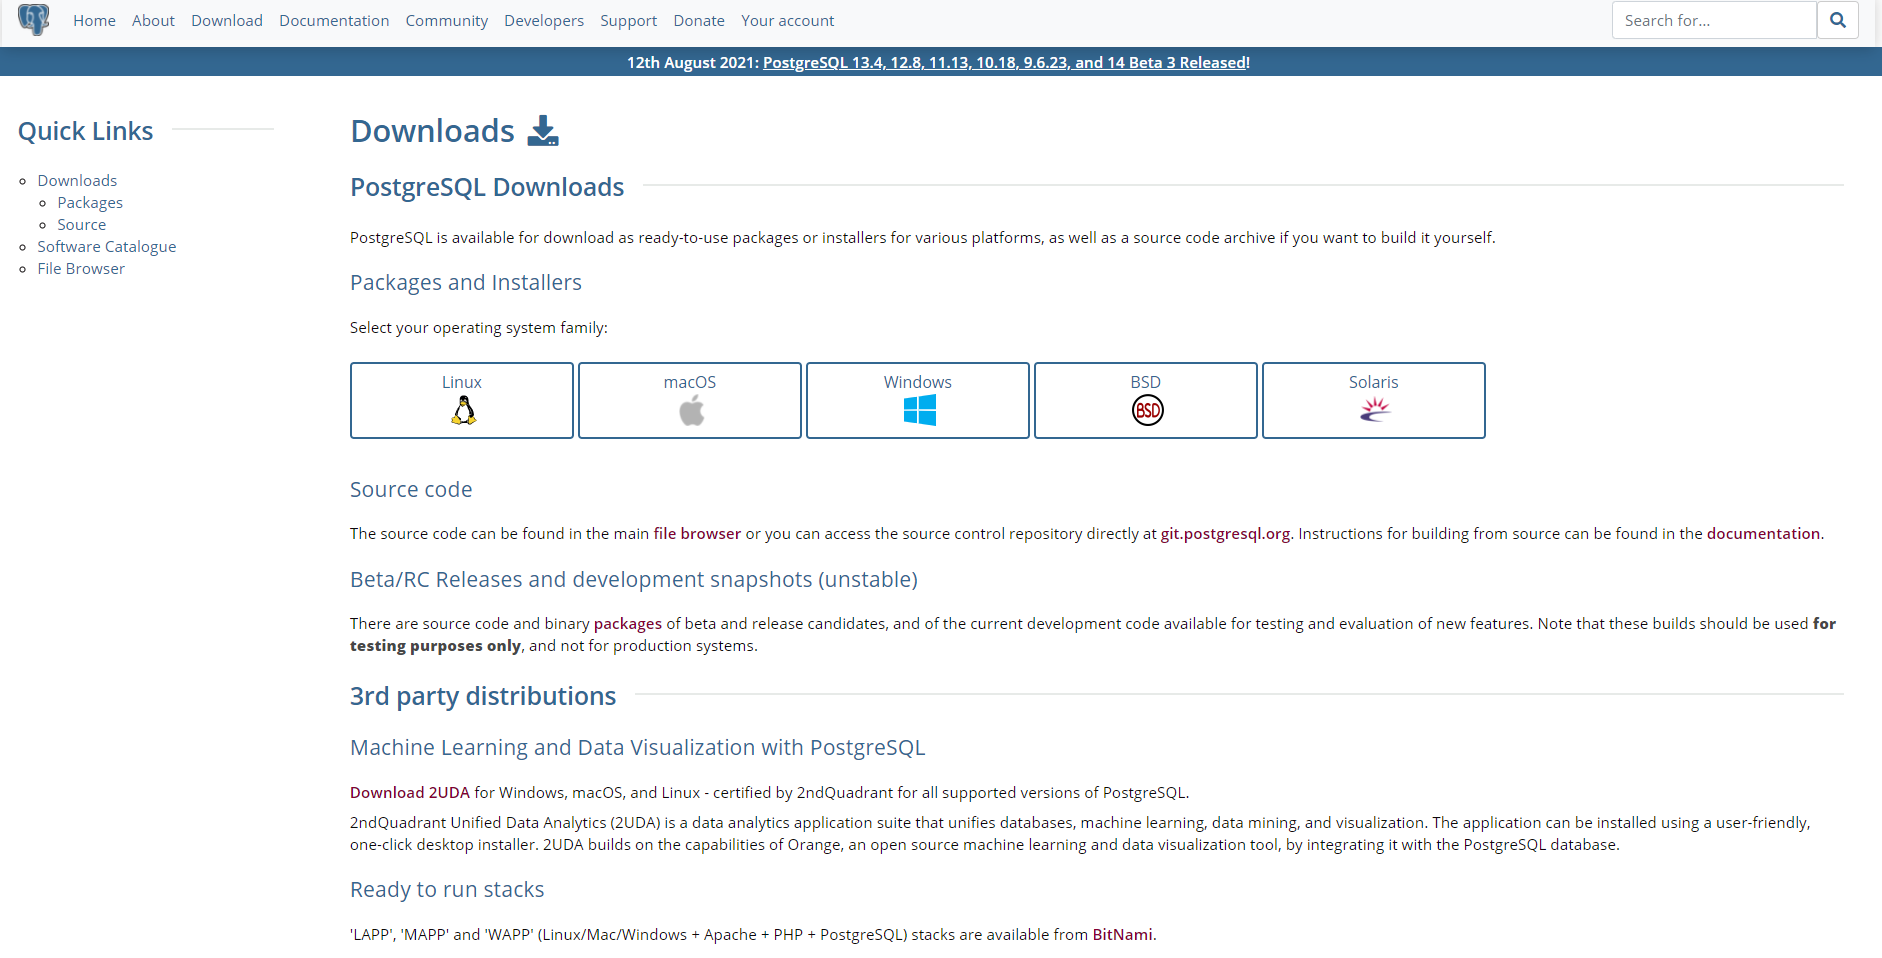This screenshot has width=1882, height=958.
Task: Open the Community nav item
Action: point(446,21)
